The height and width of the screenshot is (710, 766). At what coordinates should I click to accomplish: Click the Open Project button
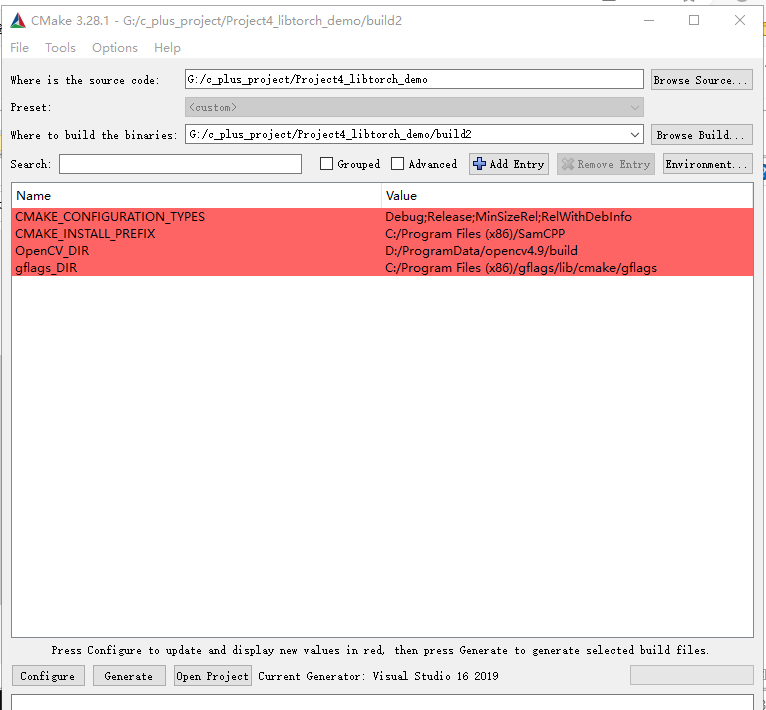click(x=213, y=676)
